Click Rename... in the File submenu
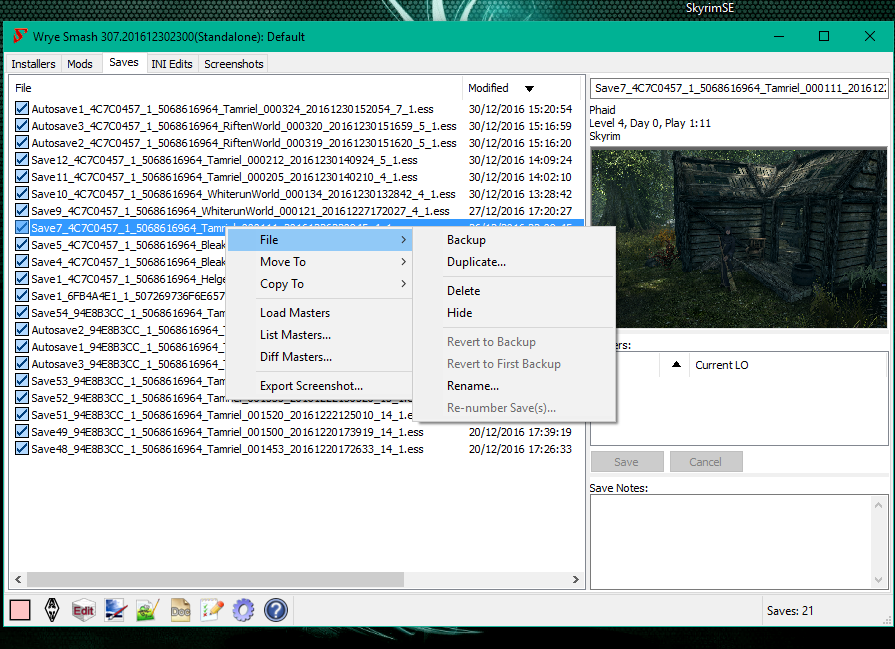 [472, 386]
